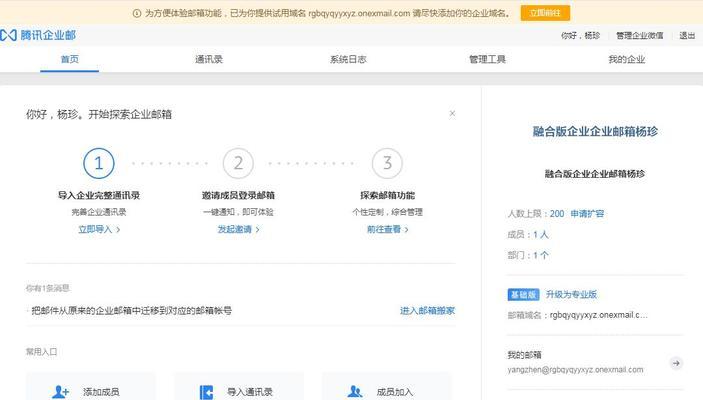This screenshot has height=400, width=703.
Task: Click the 导入通讯录 shortcut label
Action: tap(250, 392)
